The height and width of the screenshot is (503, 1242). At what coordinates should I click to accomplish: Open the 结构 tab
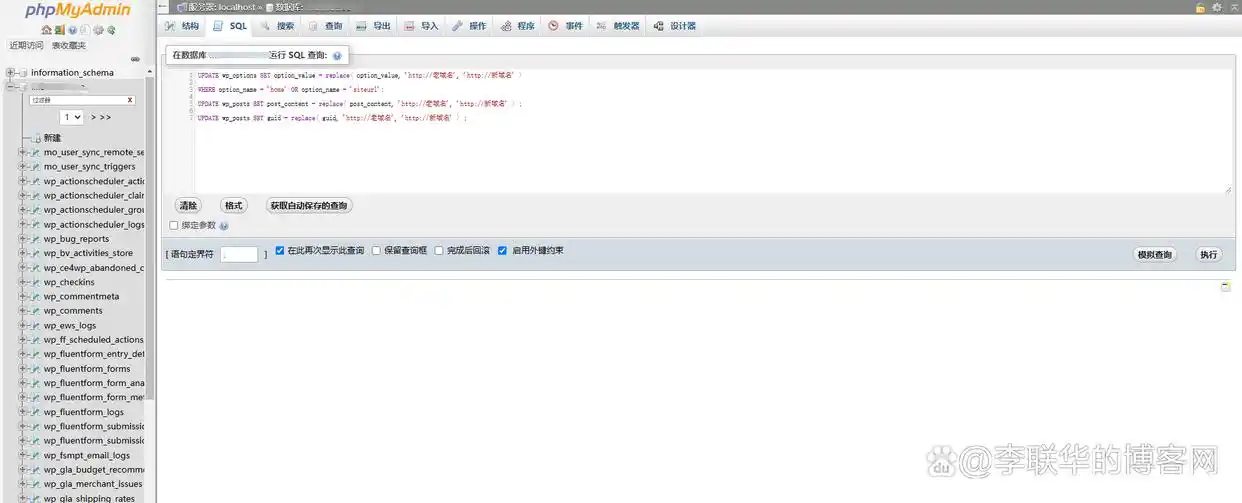[182, 26]
